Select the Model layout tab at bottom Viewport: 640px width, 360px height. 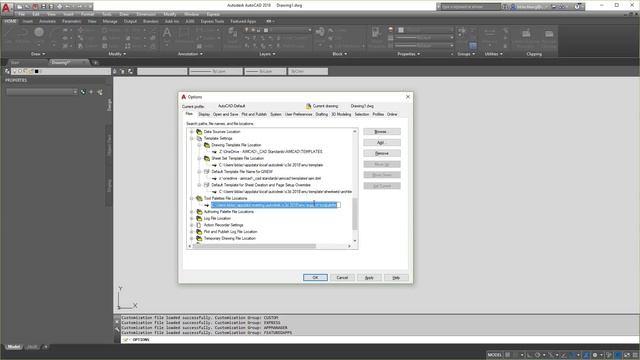[14, 347]
